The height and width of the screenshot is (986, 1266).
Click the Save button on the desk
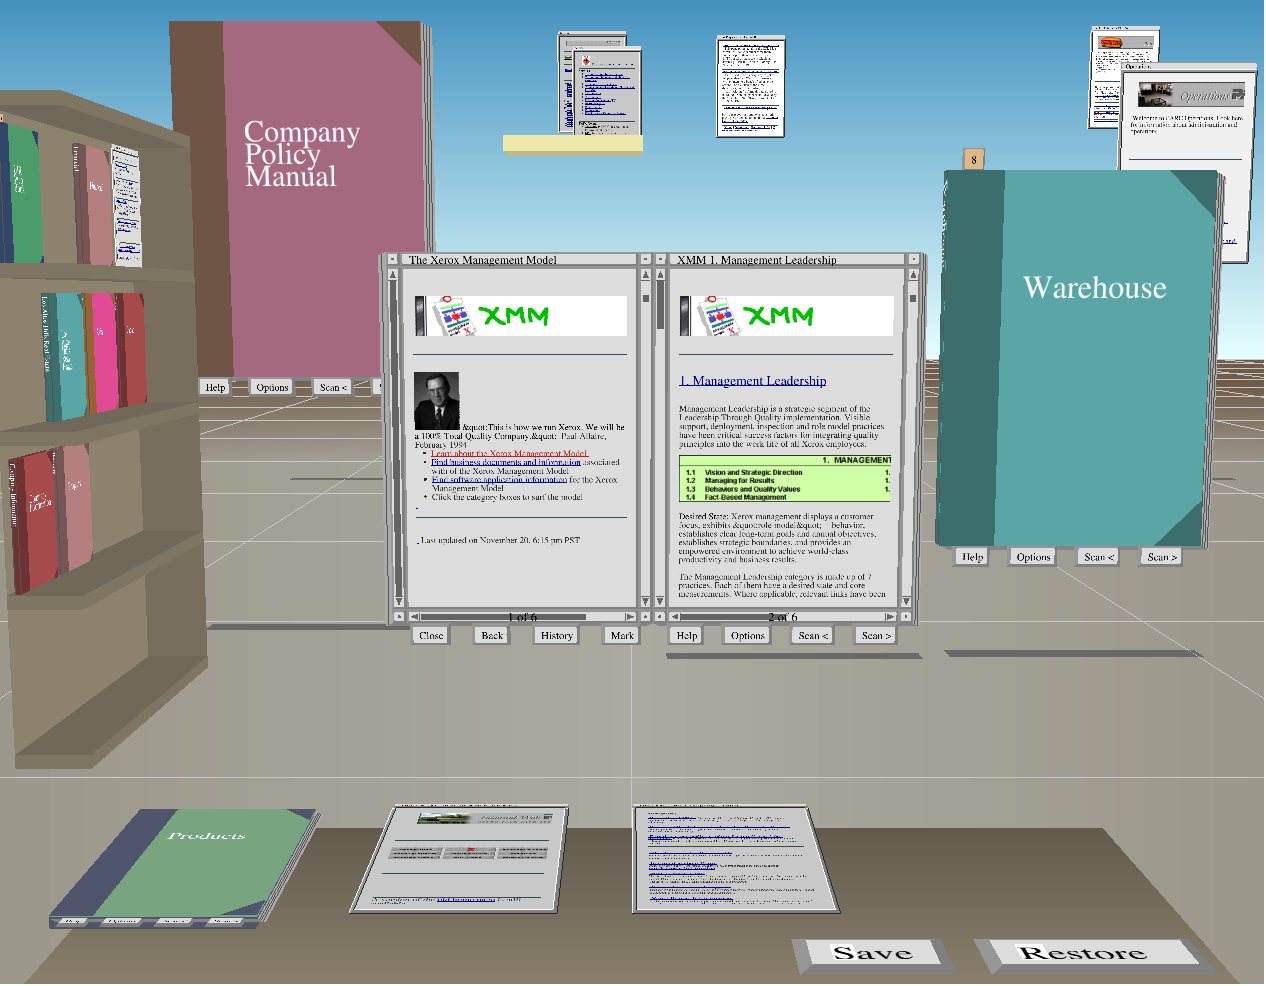pos(872,953)
